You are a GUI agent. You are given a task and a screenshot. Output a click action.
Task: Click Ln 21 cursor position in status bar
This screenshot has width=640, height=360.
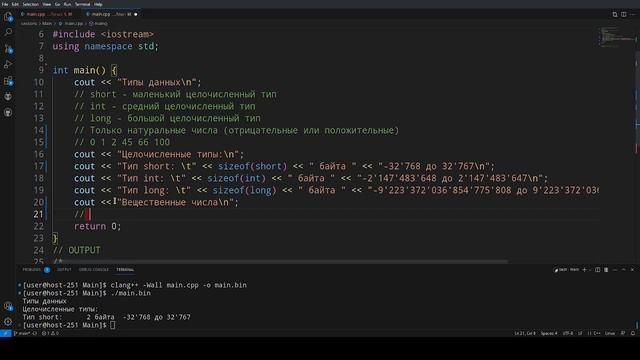524,333
